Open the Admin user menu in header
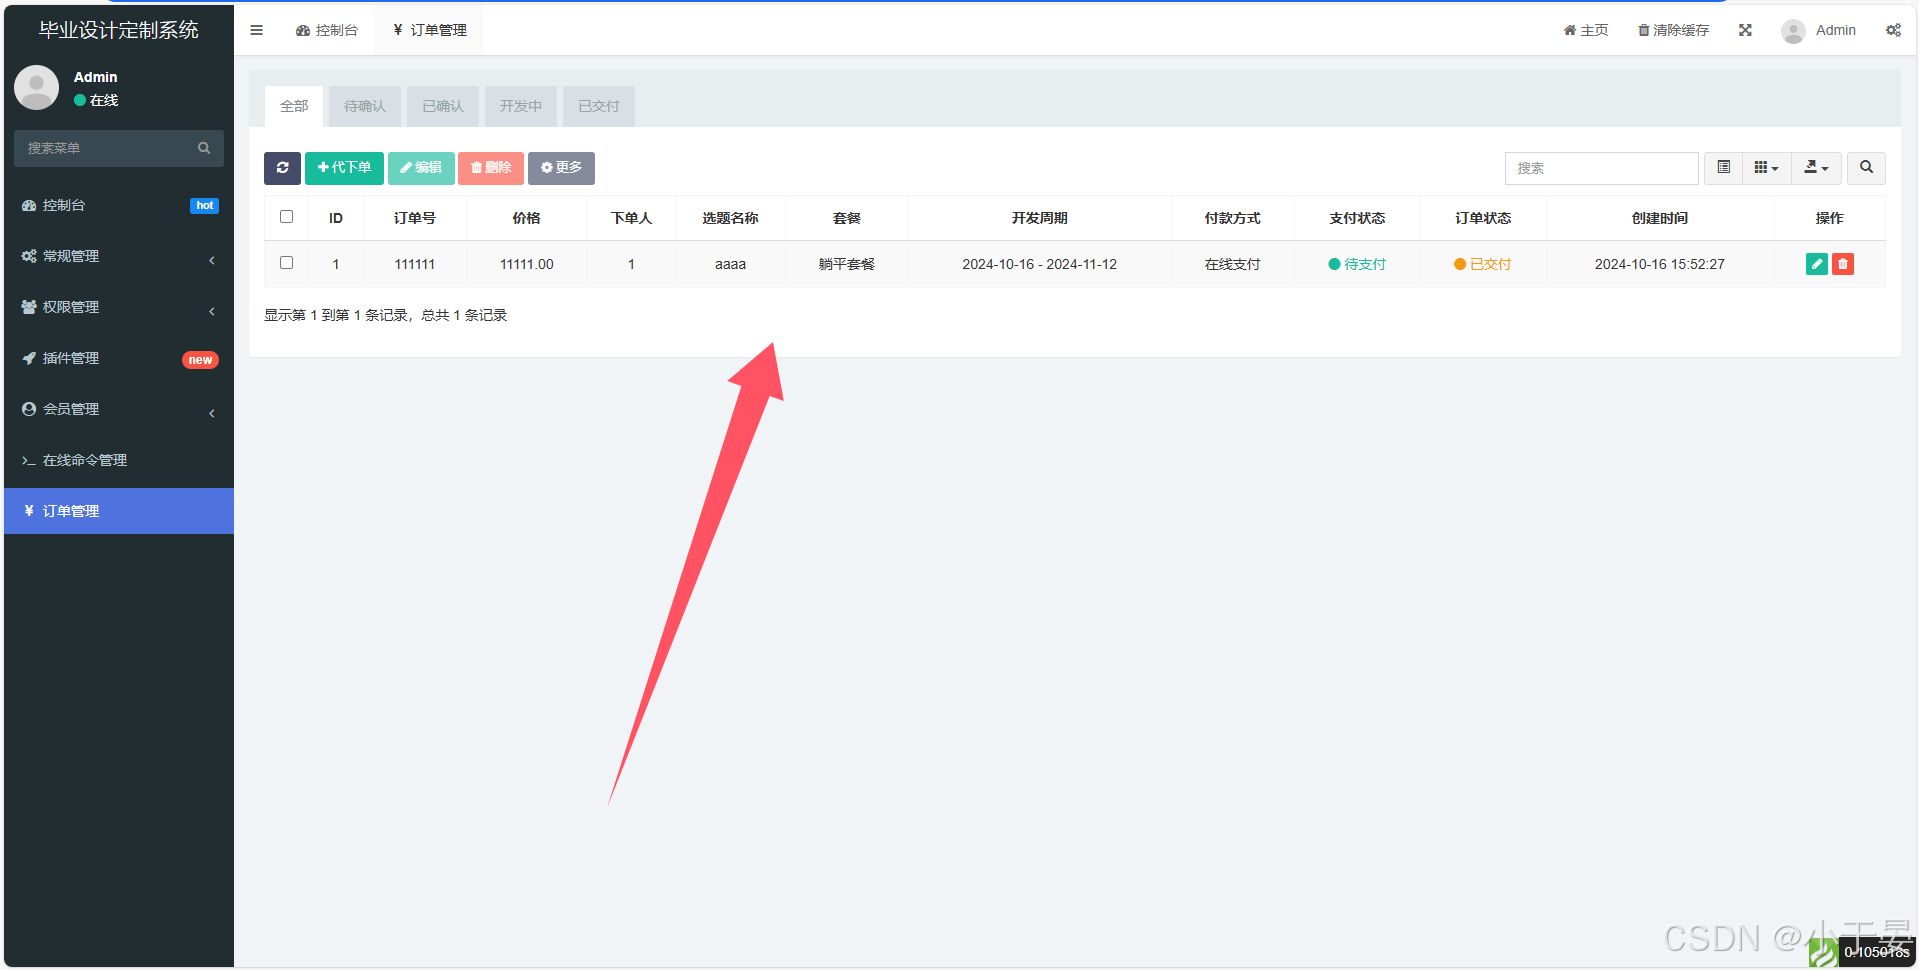Viewport: 1919px width, 970px height. (1818, 31)
